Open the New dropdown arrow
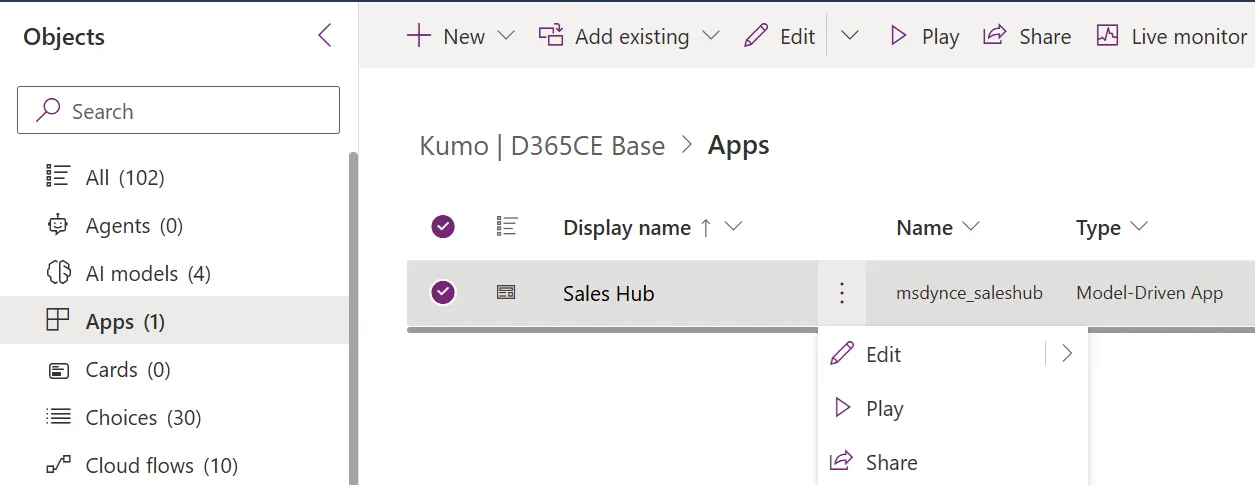Screen dimensions: 1255x485 [506, 36]
